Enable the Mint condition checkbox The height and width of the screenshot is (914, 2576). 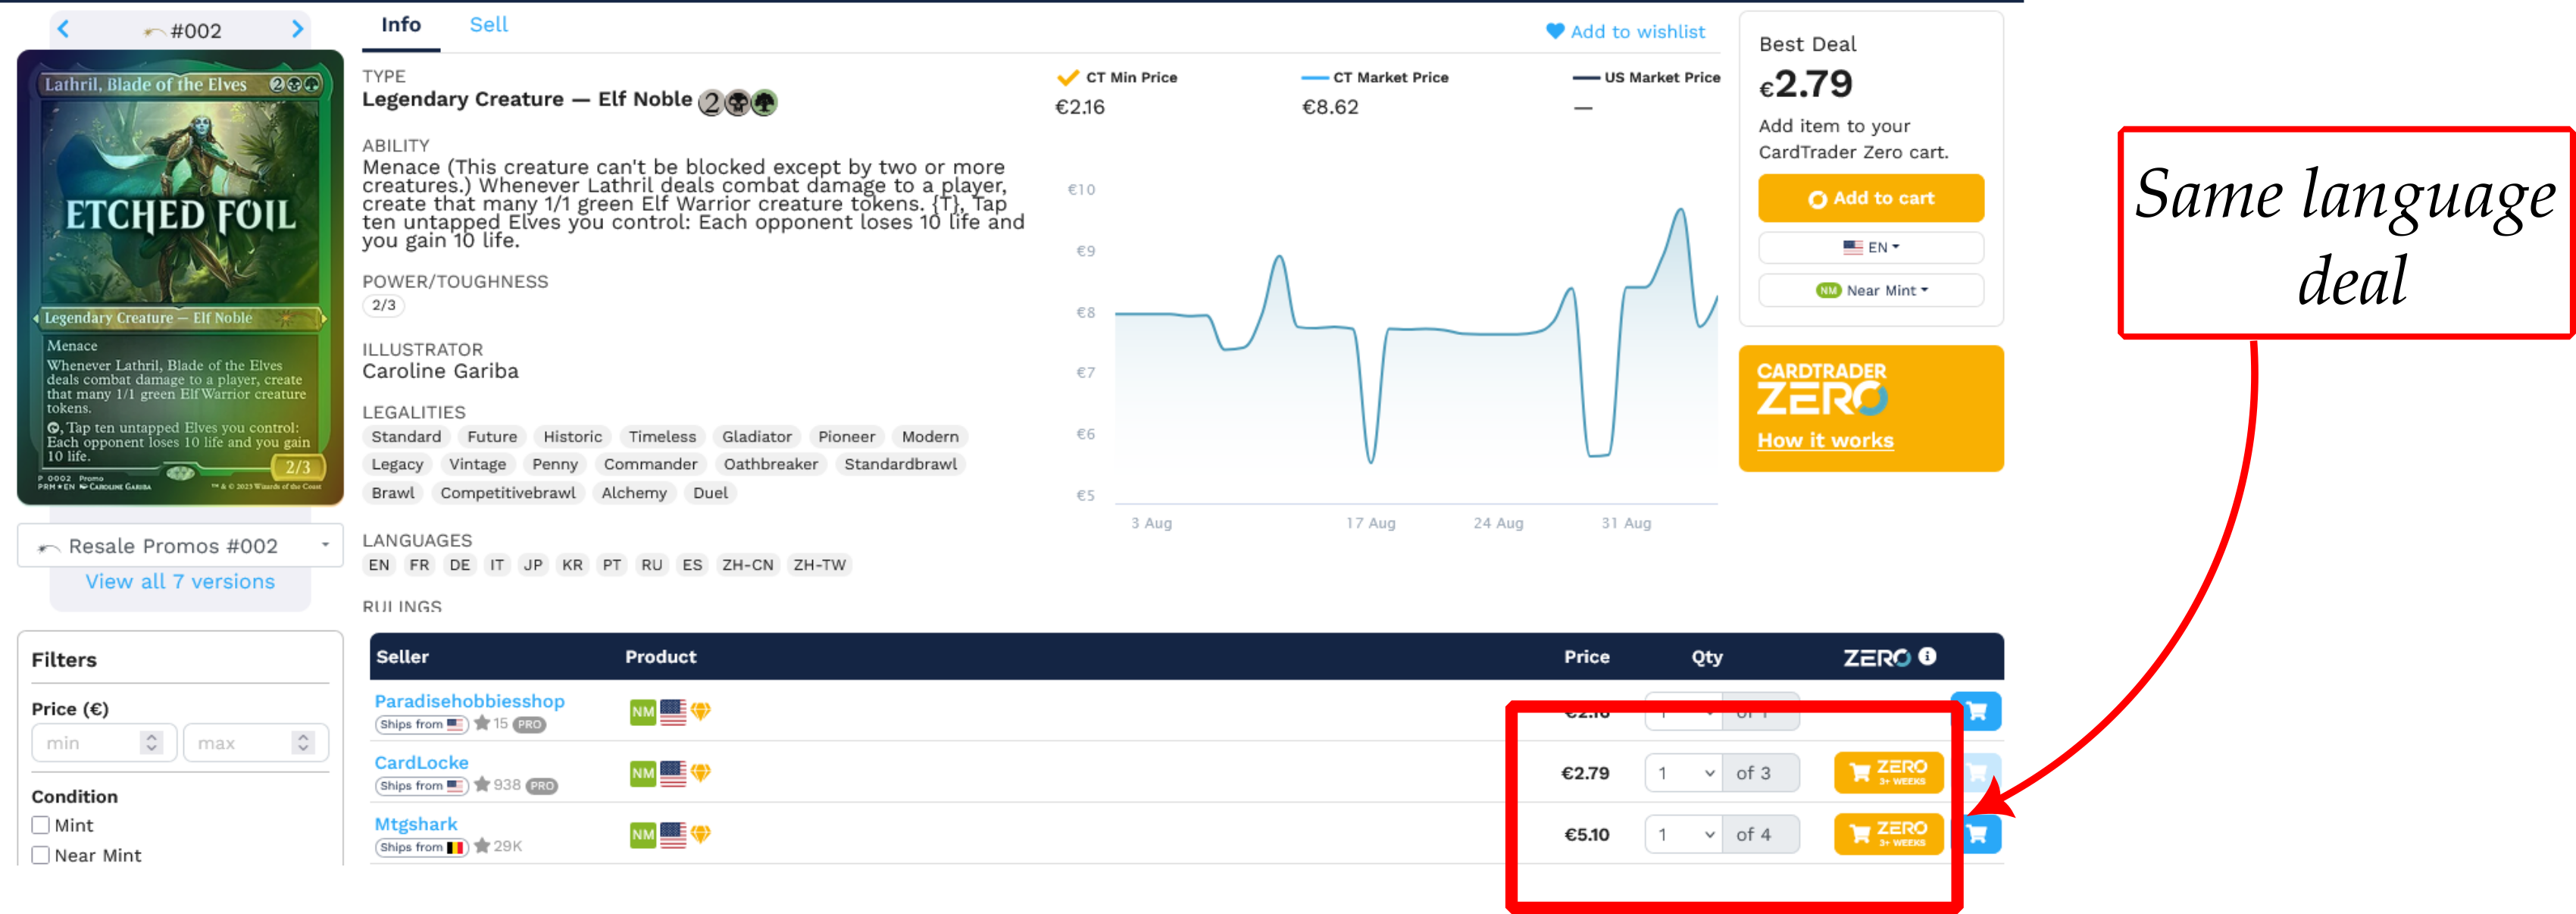point(40,825)
